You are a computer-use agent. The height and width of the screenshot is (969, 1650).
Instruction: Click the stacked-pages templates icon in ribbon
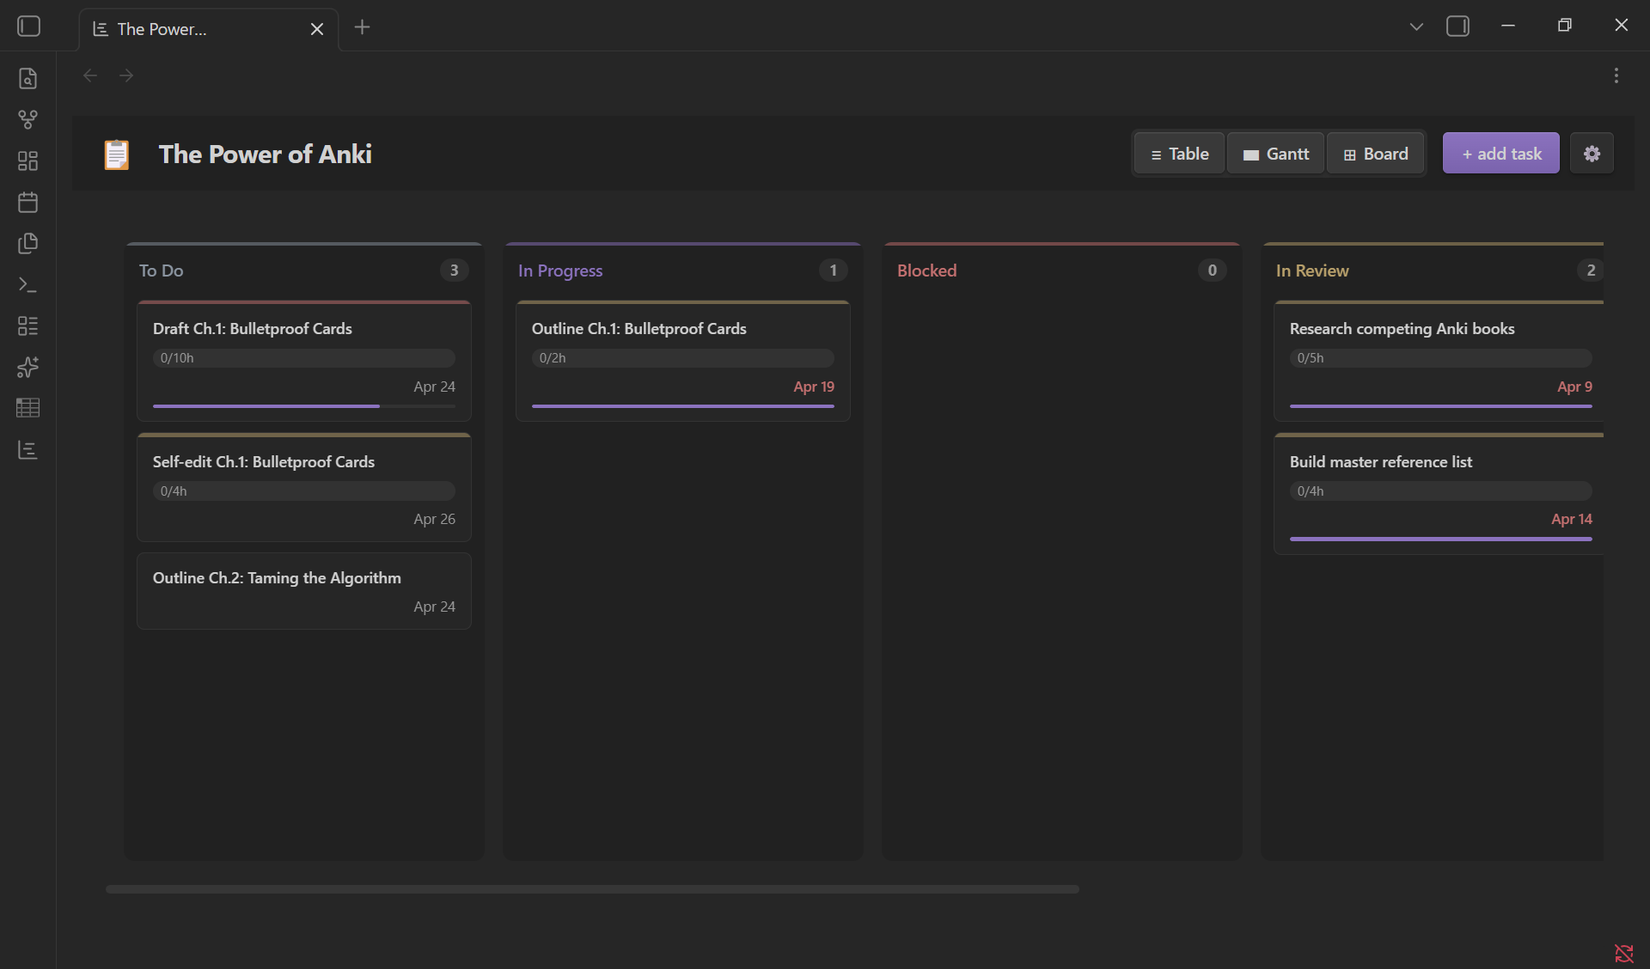(x=28, y=243)
